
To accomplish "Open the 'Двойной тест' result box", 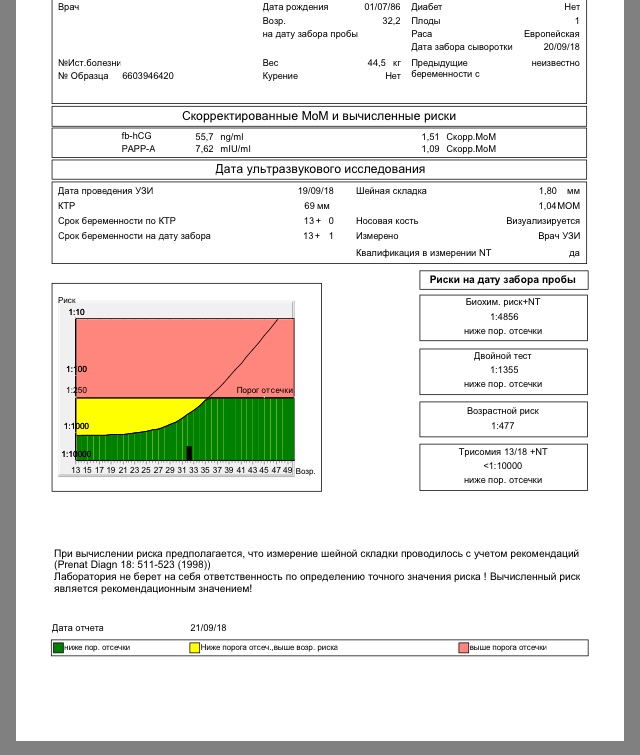I will coord(502,369).
